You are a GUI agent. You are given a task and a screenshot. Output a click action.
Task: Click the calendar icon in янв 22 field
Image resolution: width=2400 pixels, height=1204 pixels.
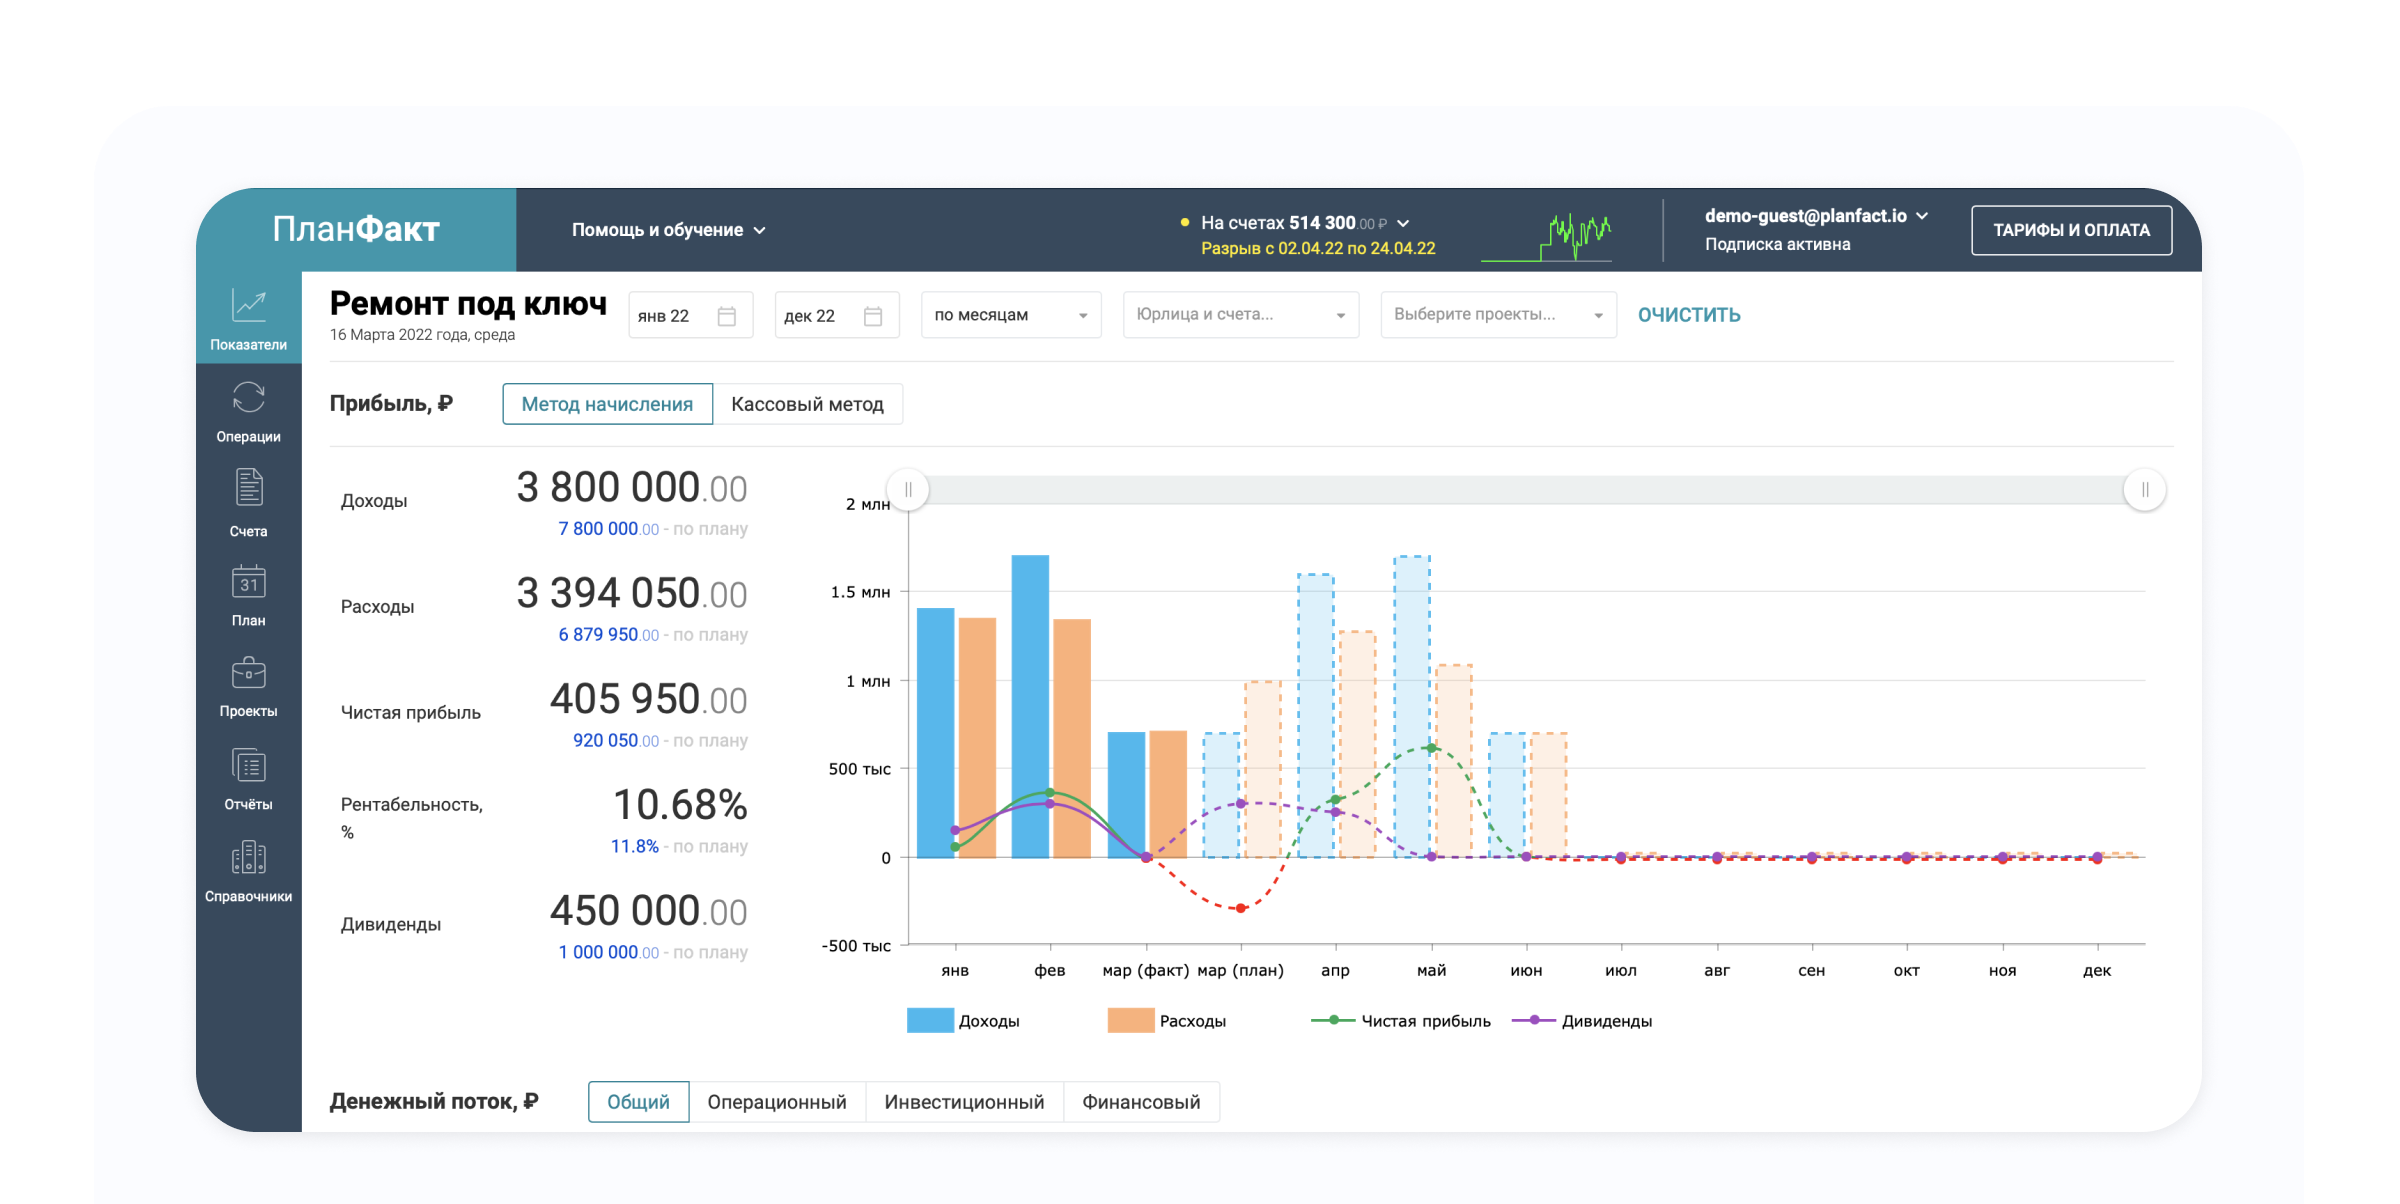coord(727,316)
